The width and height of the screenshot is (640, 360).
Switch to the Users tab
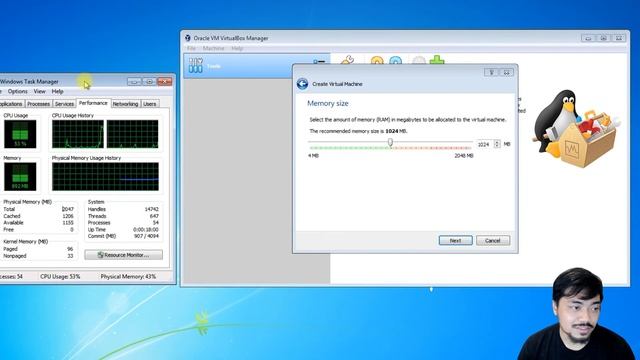point(150,104)
